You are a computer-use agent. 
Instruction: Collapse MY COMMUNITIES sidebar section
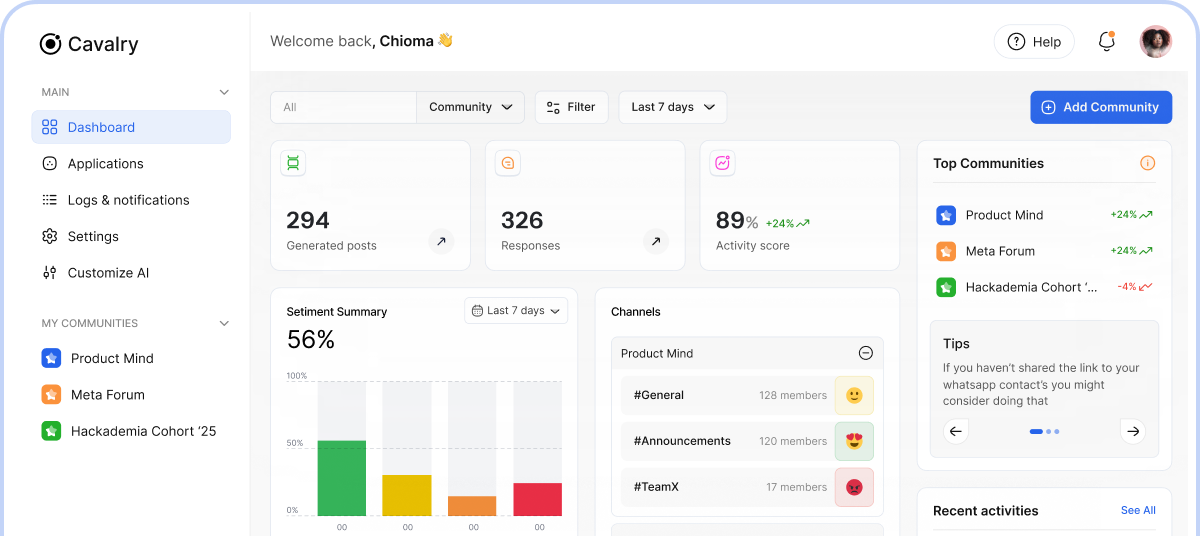[x=224, y=323]
